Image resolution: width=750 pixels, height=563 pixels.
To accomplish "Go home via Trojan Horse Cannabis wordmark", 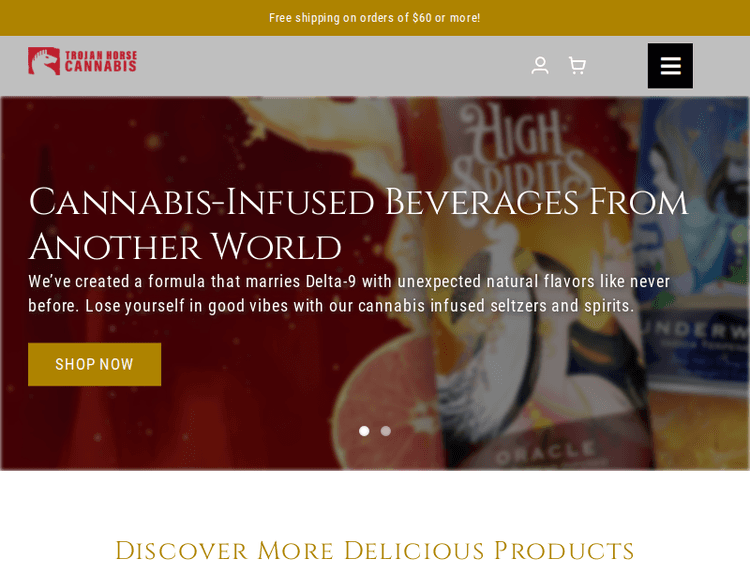I will (x=101, y=61).
